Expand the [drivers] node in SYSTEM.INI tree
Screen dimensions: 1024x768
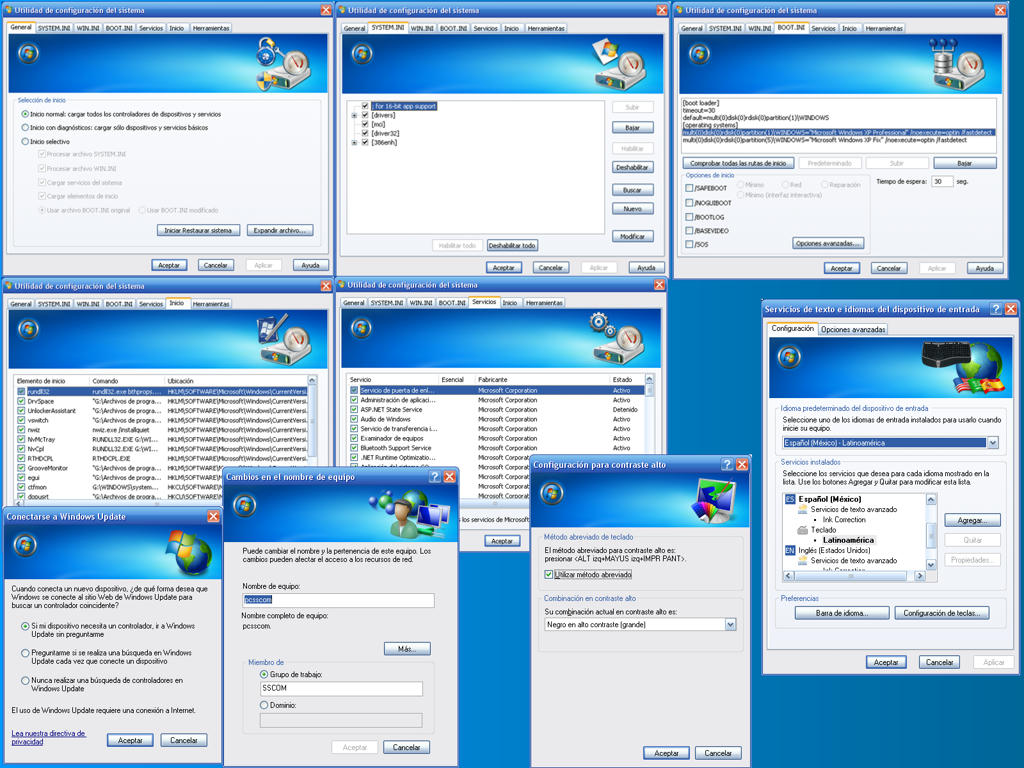(355, 116)
